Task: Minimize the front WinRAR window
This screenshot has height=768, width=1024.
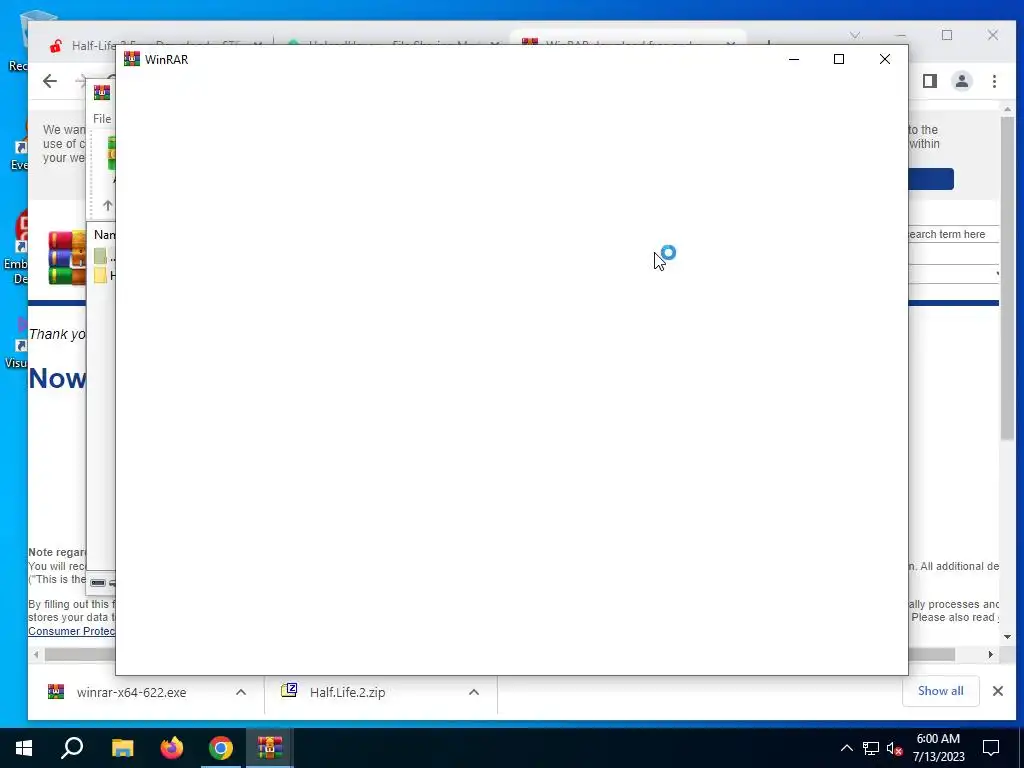Action: coord(794,59)
